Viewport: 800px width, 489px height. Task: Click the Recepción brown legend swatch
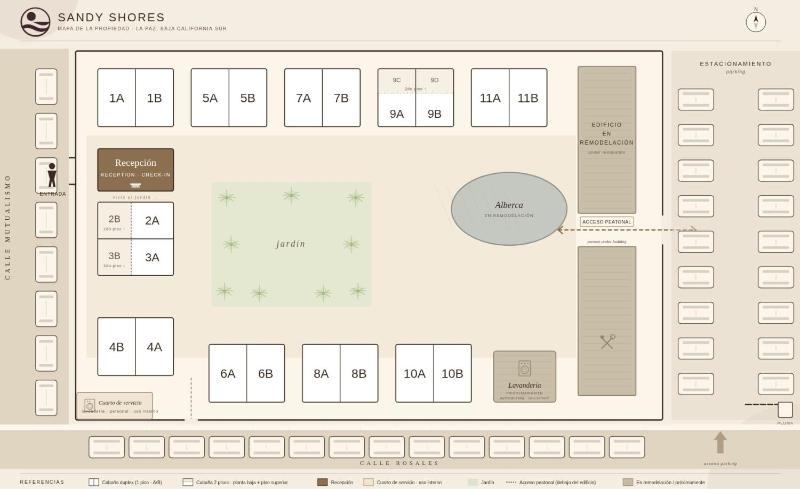click(x=322, y=482)
